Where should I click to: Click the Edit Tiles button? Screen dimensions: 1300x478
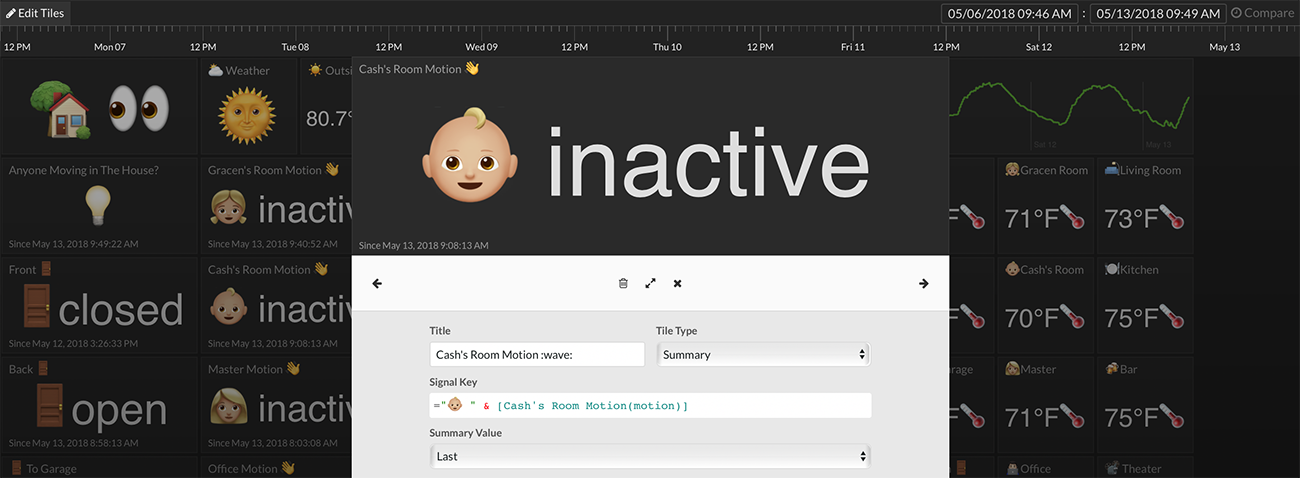coord(38,13)
